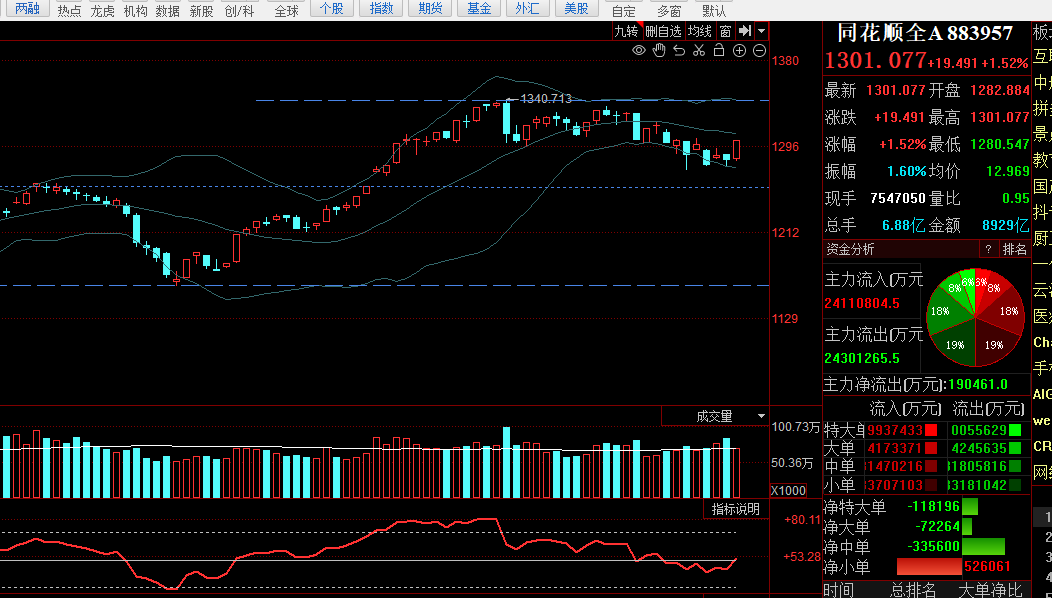Open the 排名 ranking button

tap(1014, 249)
